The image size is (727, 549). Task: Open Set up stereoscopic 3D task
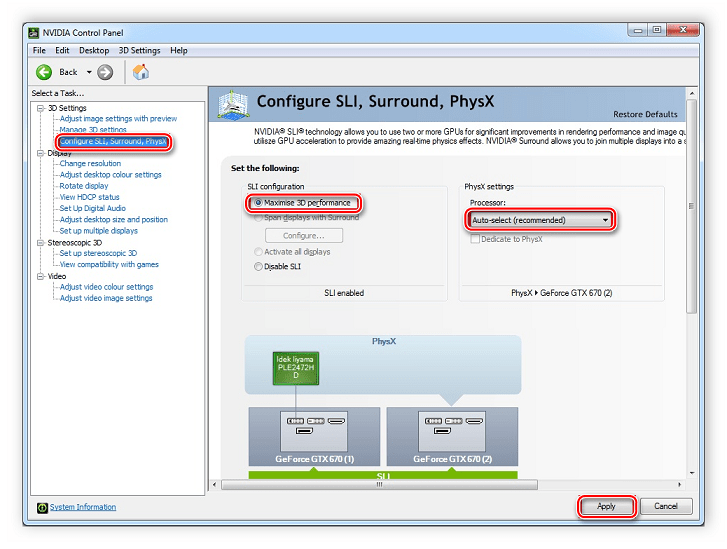[x=98, y=253]
